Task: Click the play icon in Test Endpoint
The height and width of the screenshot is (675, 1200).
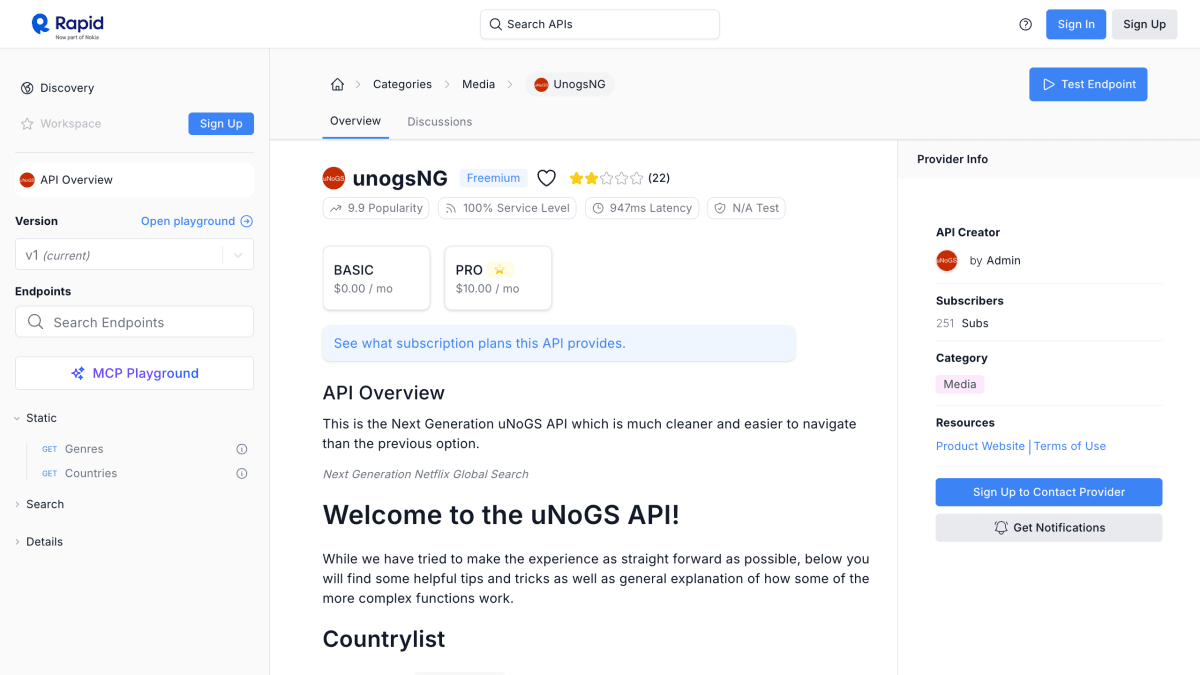Action: coord(1048,84)
